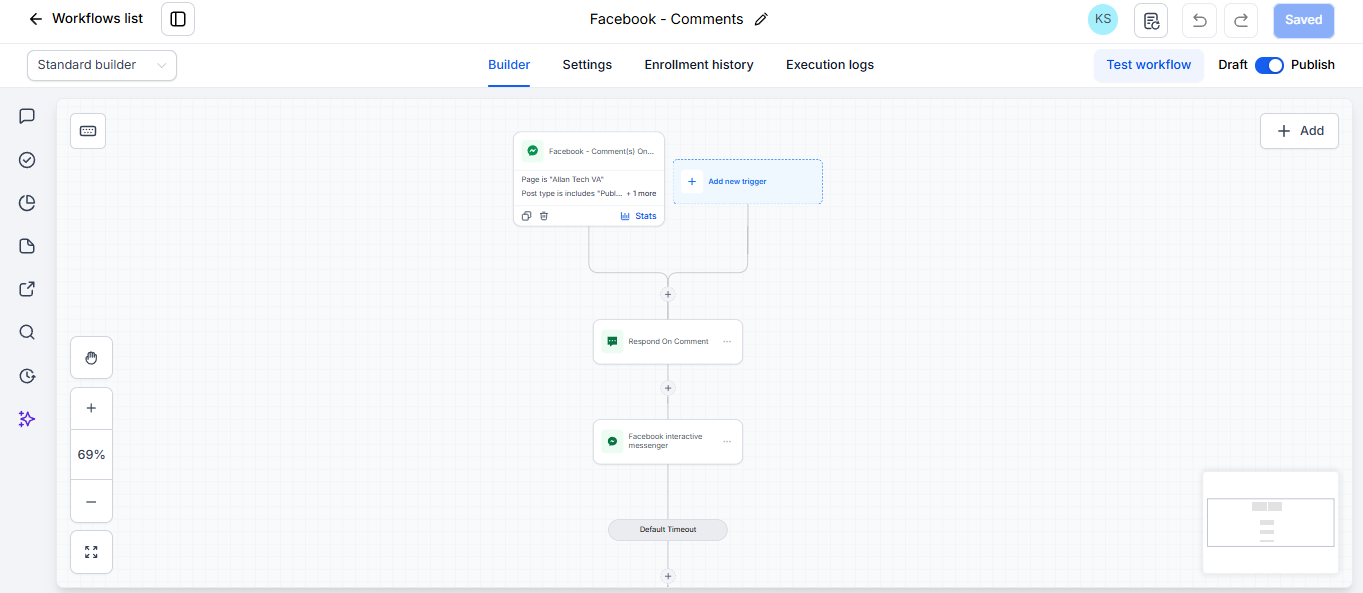Image resolution: width=1363 pixels, height=593 pixels.
Task: Open Facebook interactive messenger options menu
Action: [727, 442]
